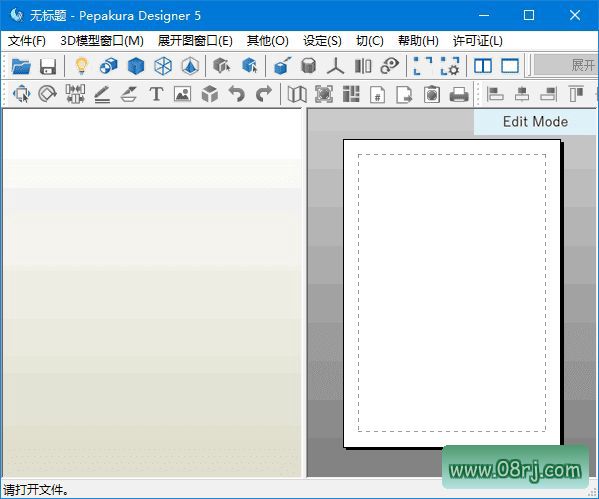Click the gray cylinder icon

click(x=308, y=66)
